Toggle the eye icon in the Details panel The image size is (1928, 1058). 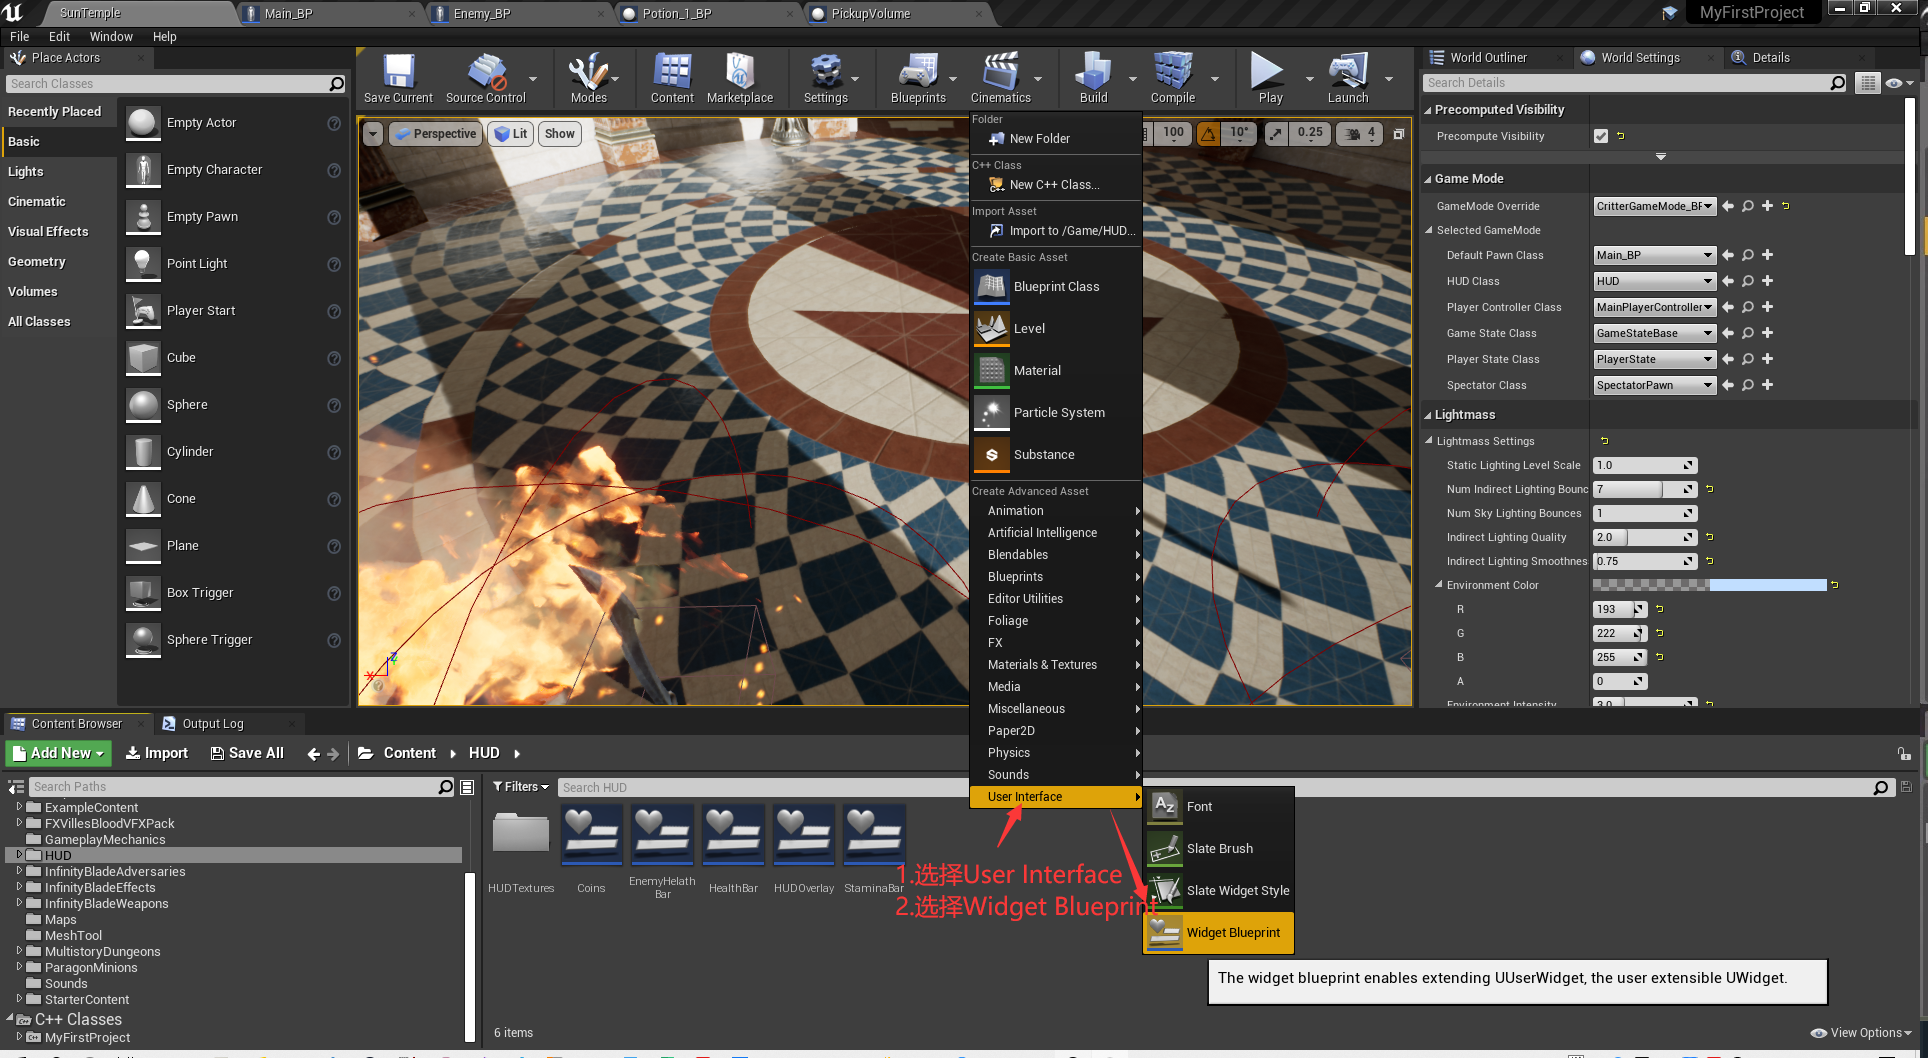coord(1893,83)
